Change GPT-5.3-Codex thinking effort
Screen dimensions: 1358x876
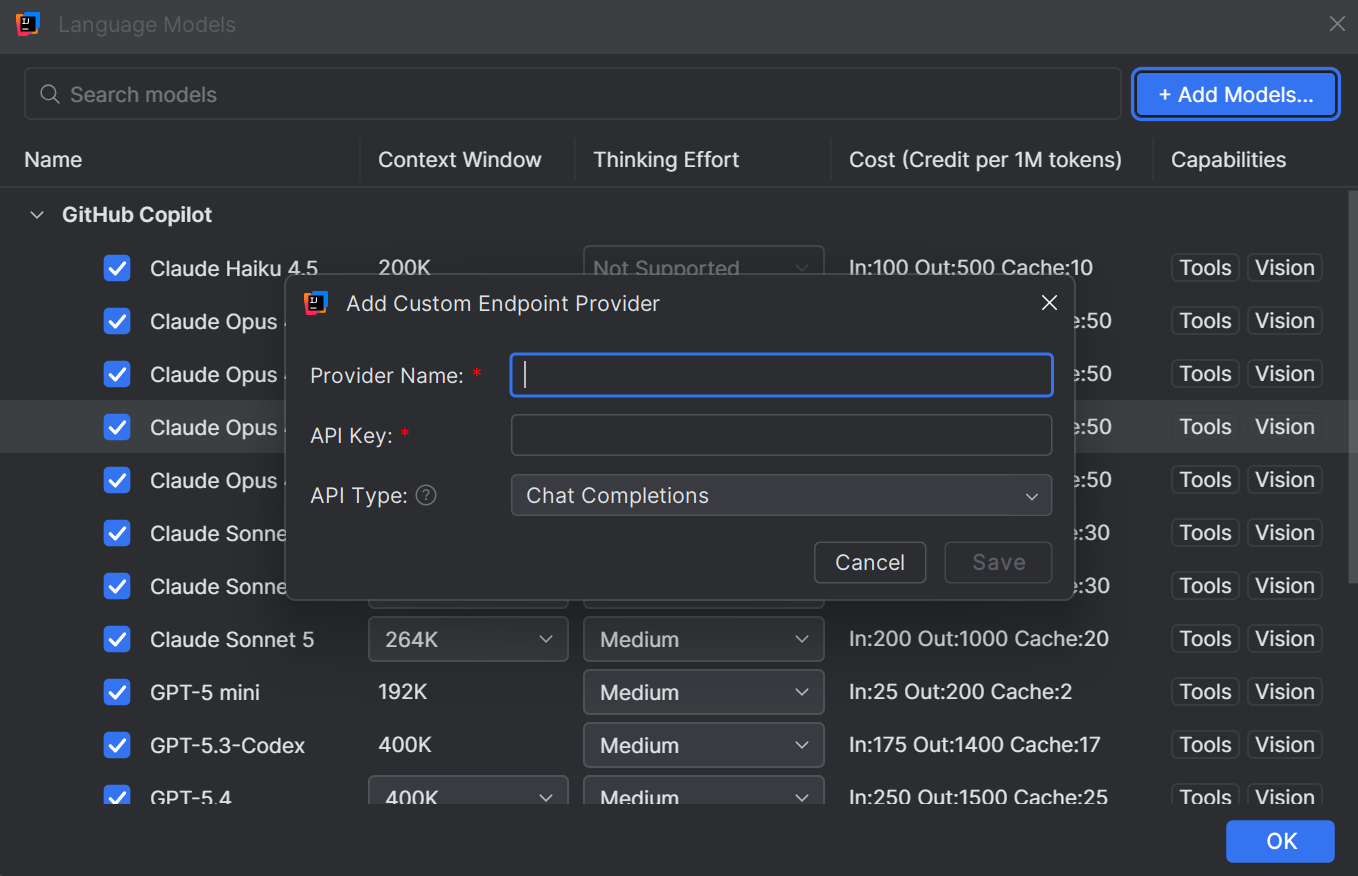pyautogui.click(x=704, y=745)
